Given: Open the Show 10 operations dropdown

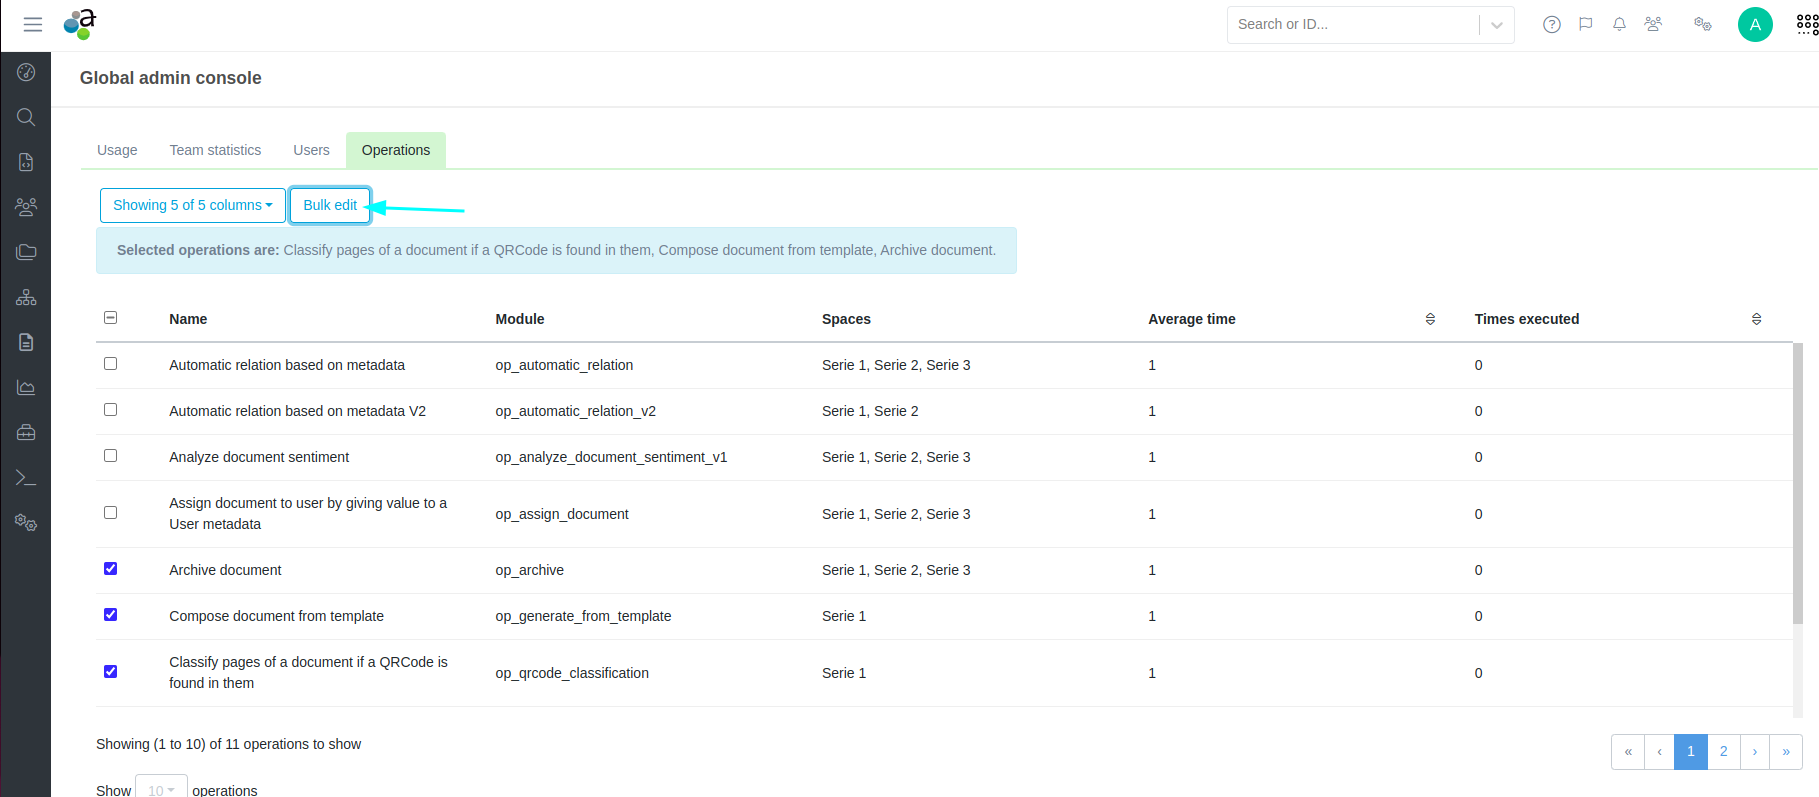Looking at the screenshot, I should pos(161,789).
